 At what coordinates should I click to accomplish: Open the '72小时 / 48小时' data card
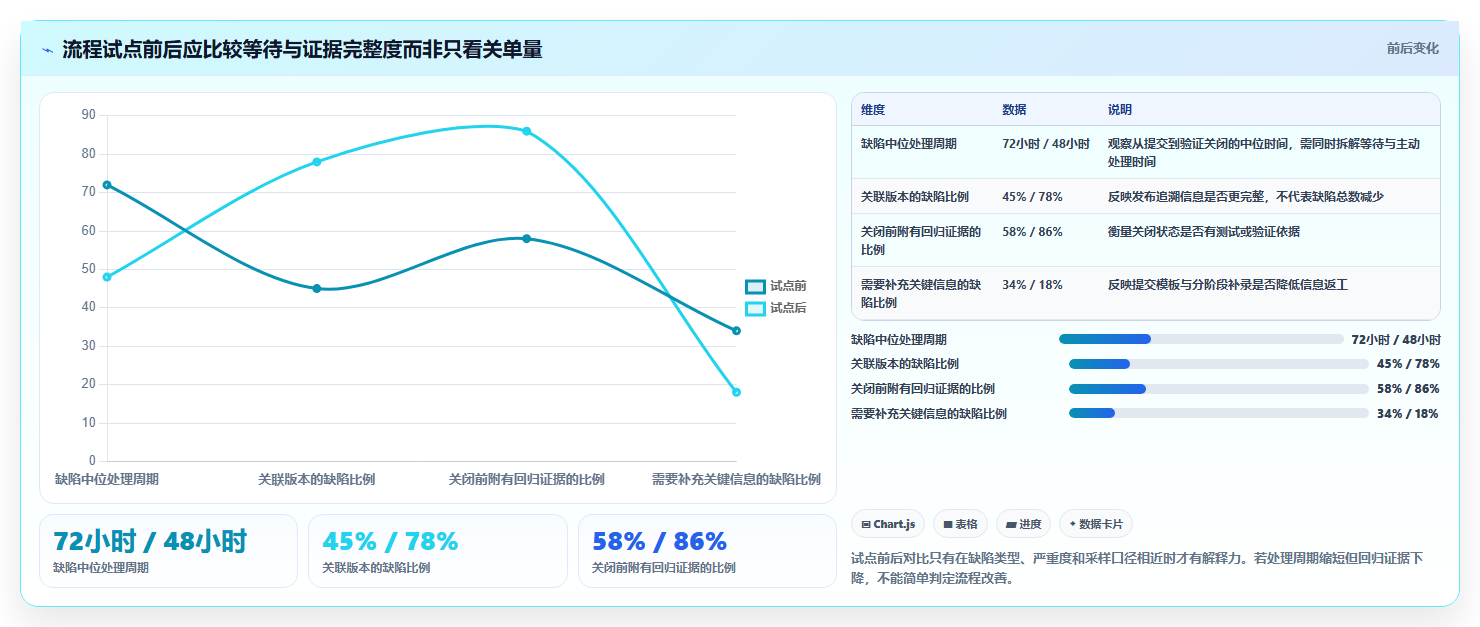168,551
